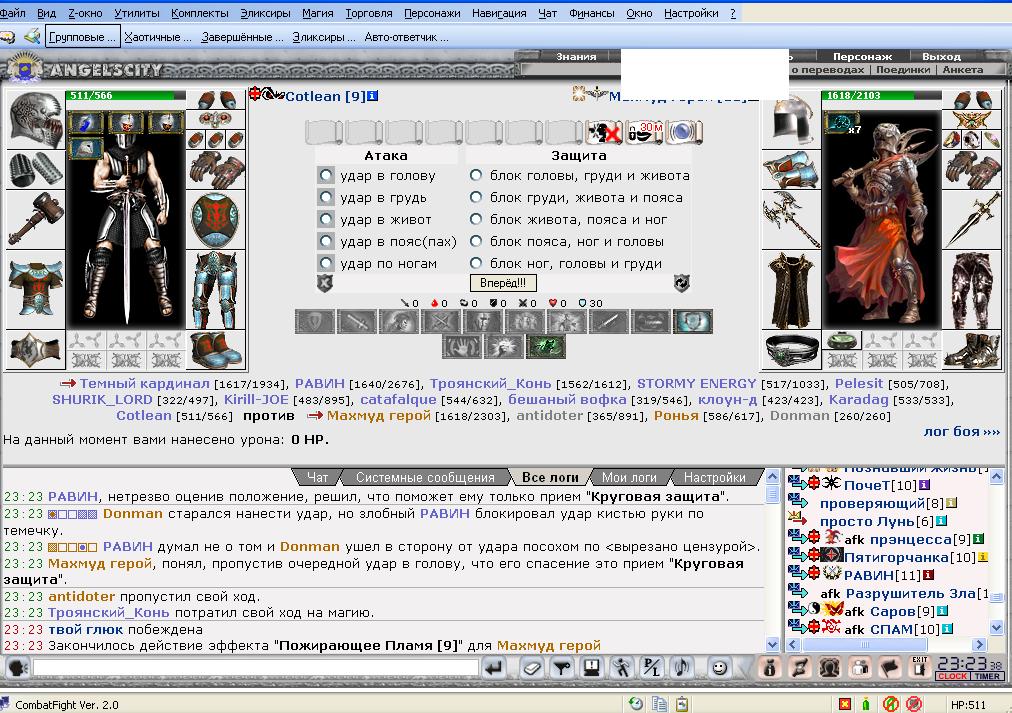Screen dimensions: 1012x713
Task: Click the refresh shield icon beside Вперёд
Action: click(x=682, y=283)
